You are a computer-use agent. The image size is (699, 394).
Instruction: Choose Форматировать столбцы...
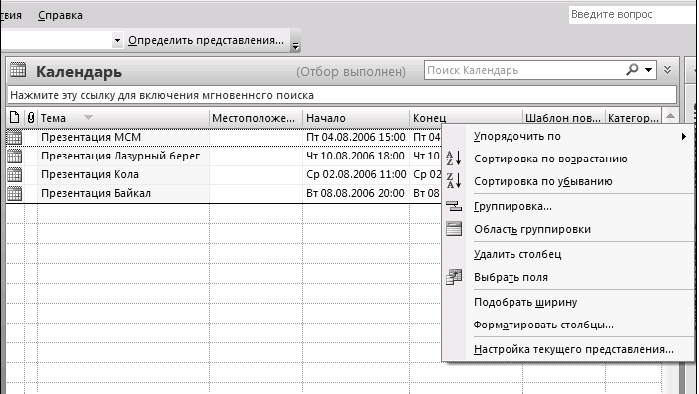(x=543, y=324)
